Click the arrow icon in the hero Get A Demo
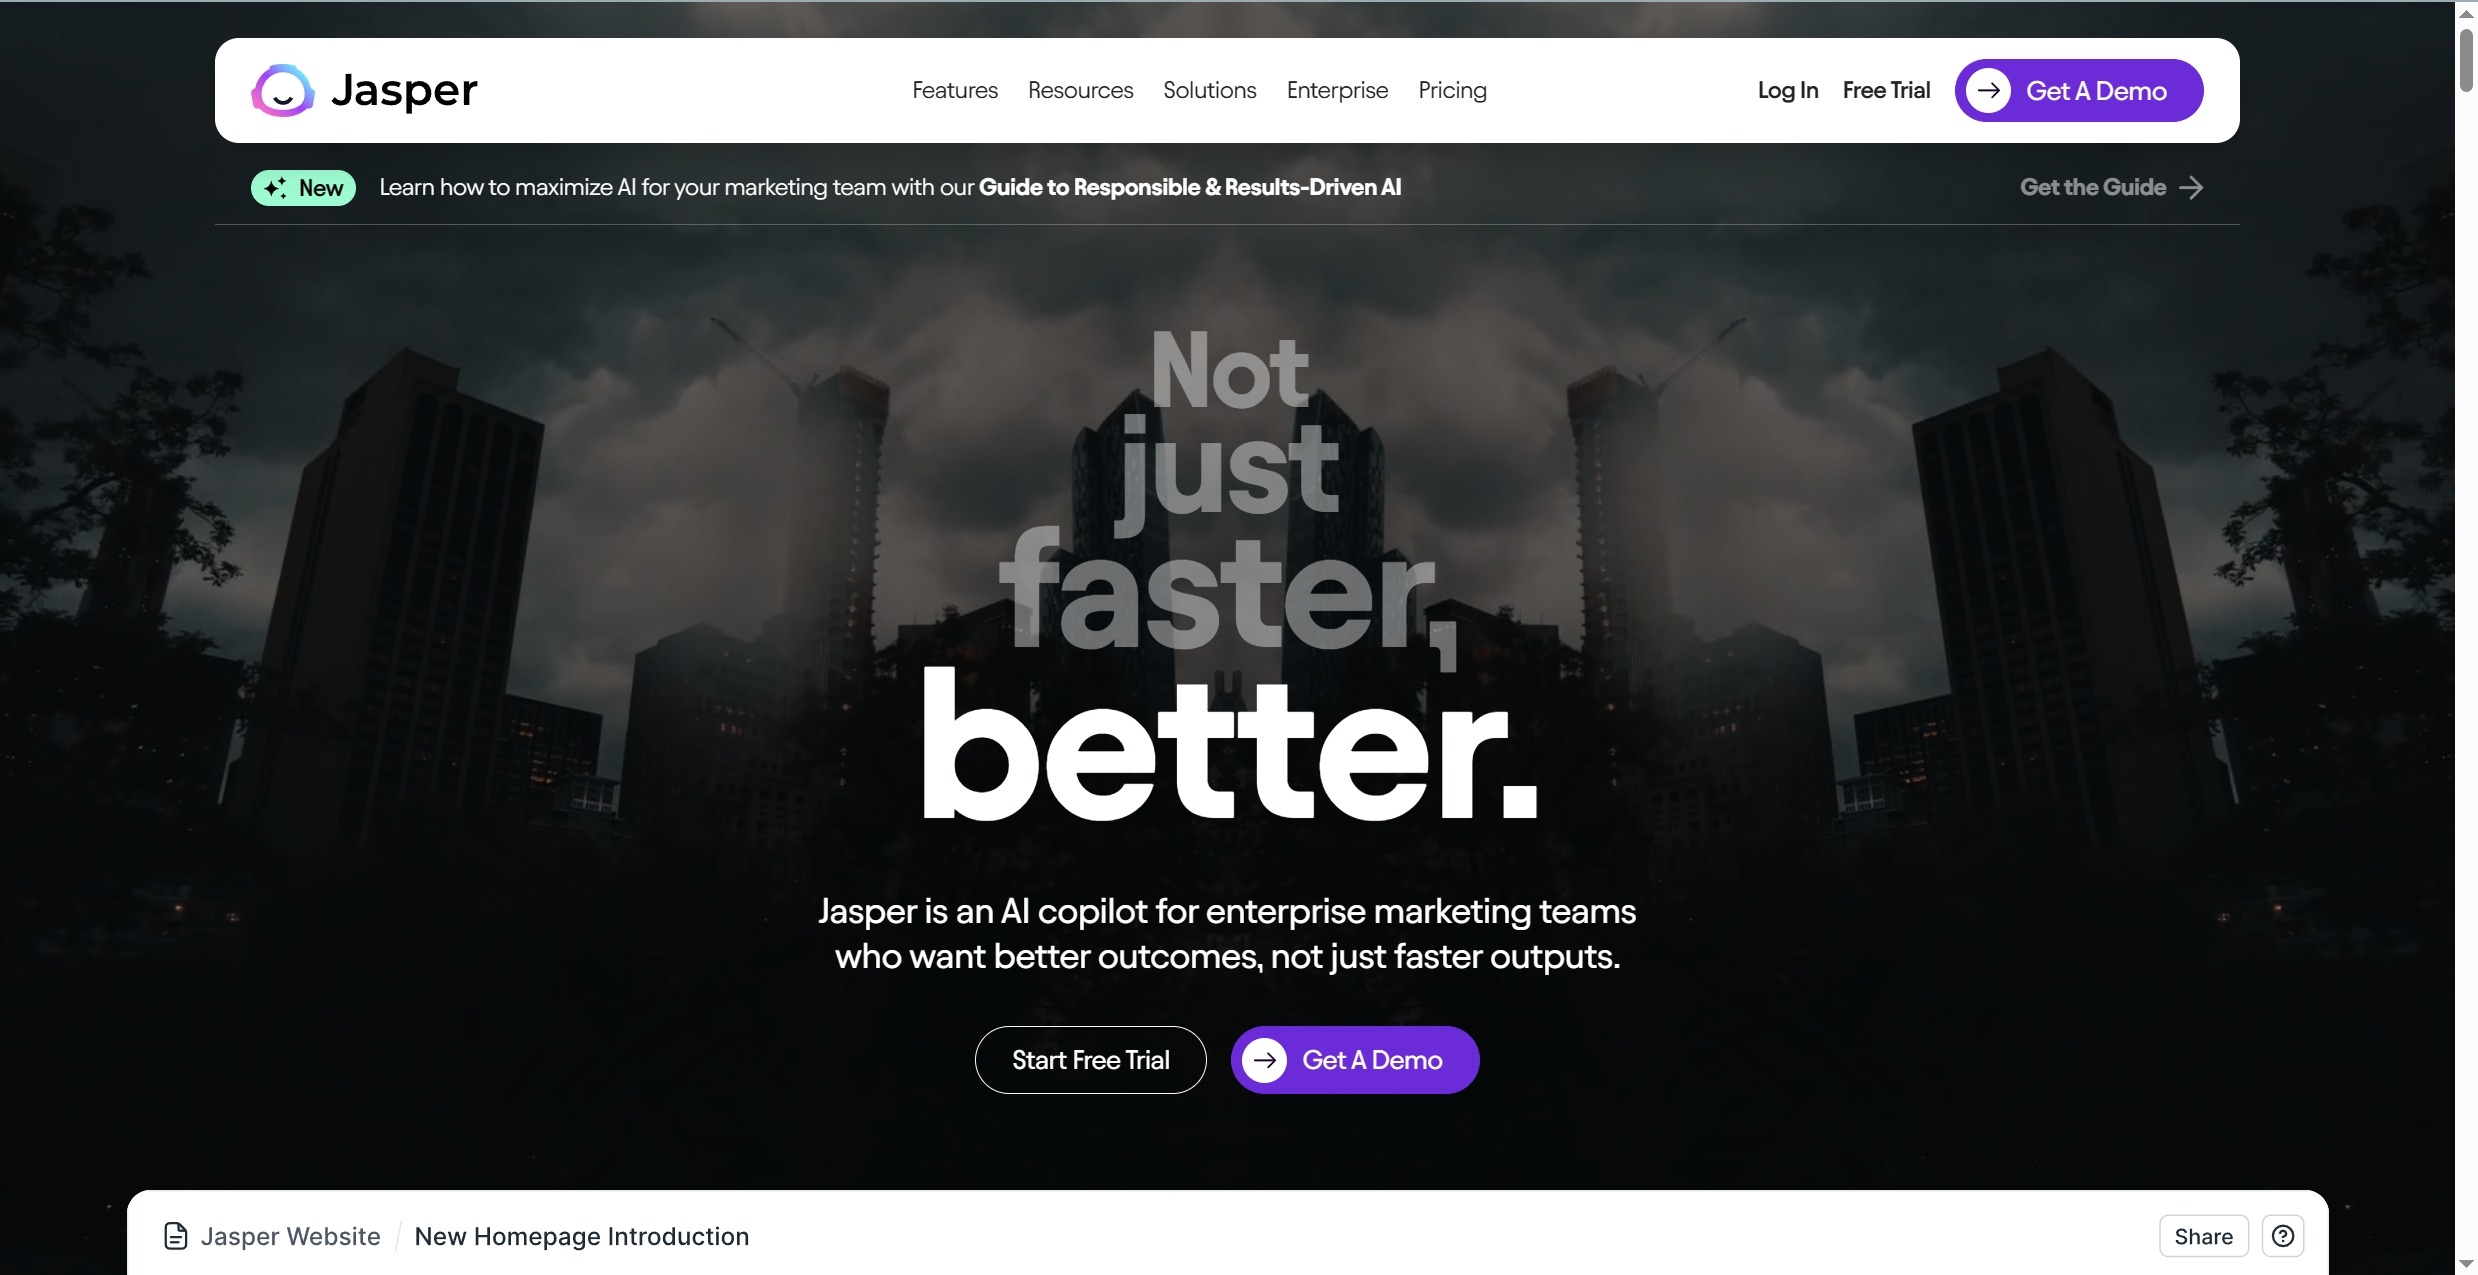Viewport: 2478px width, 1275px height. (x=1265, y=1059)
